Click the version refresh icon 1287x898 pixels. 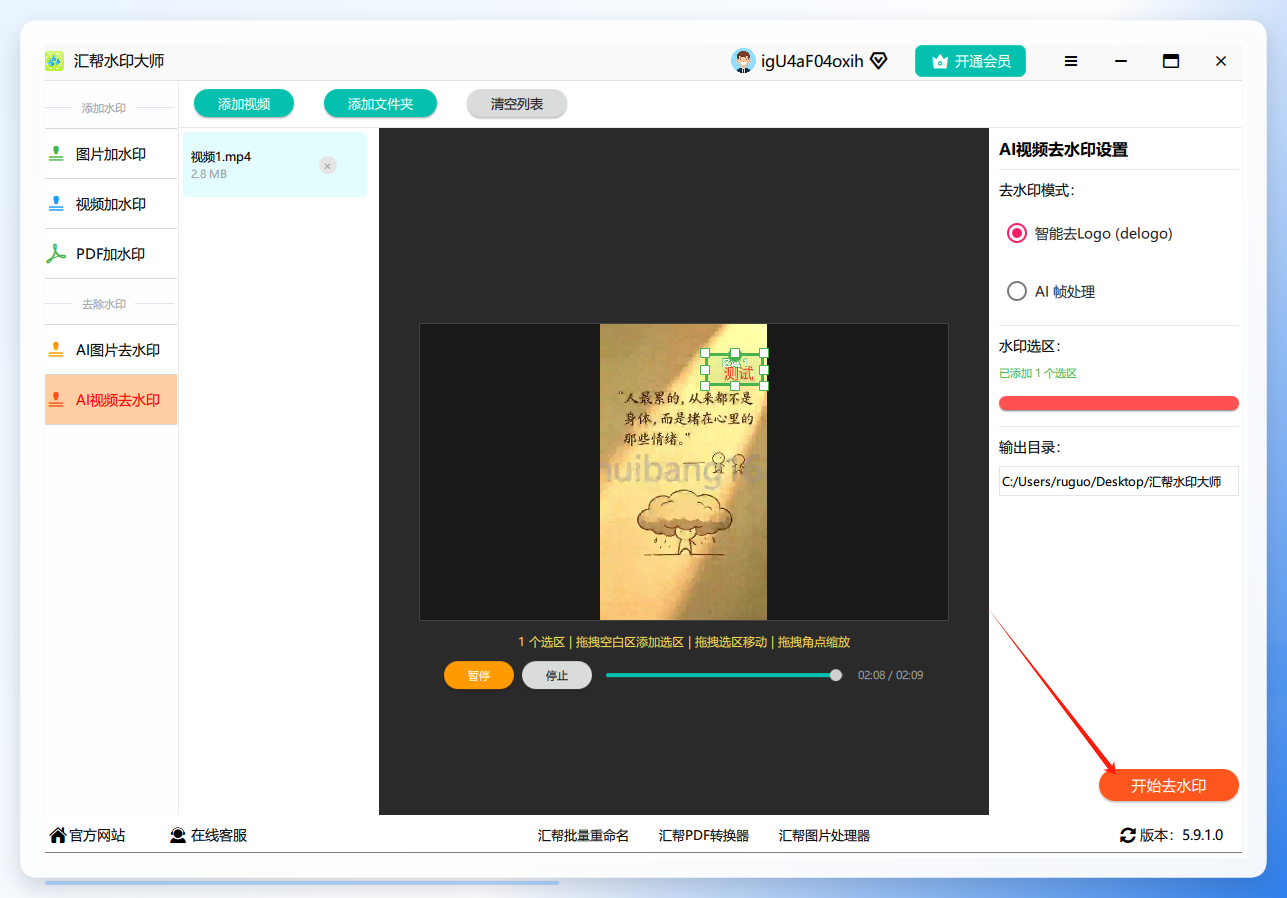click(x=1128, y=835)
